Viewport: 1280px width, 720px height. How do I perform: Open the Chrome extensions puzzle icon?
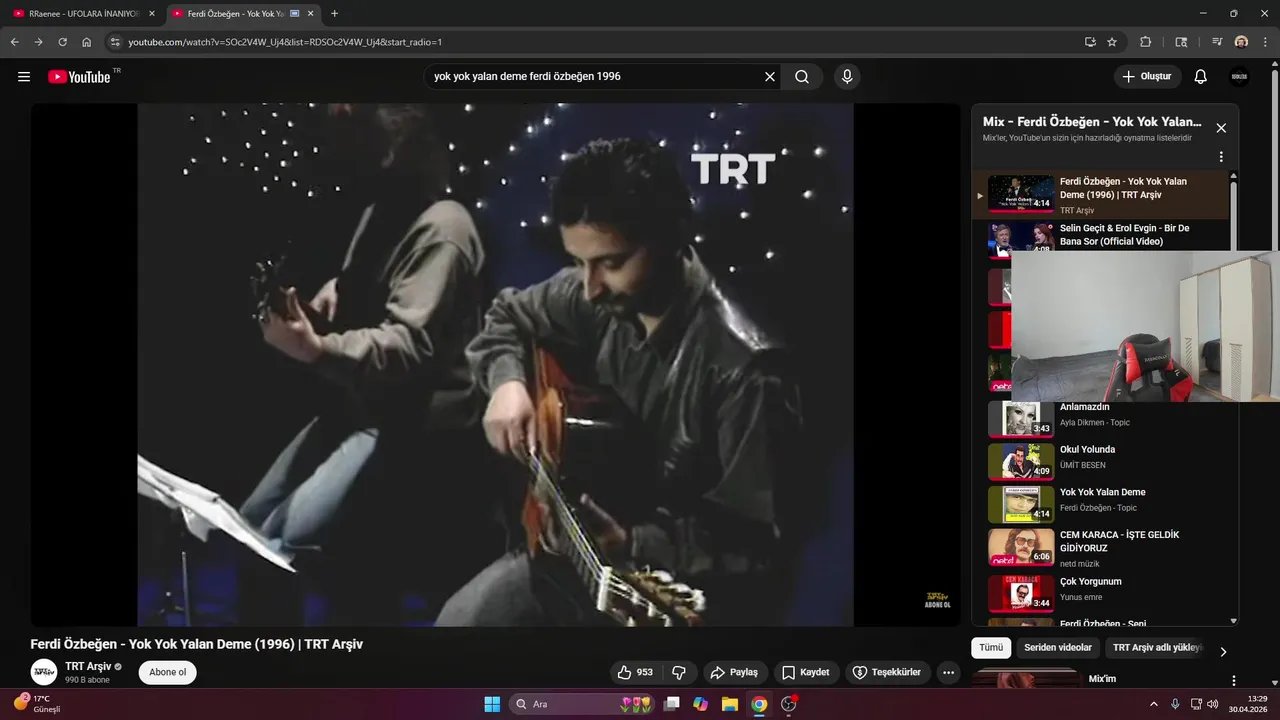(1146, 42)
